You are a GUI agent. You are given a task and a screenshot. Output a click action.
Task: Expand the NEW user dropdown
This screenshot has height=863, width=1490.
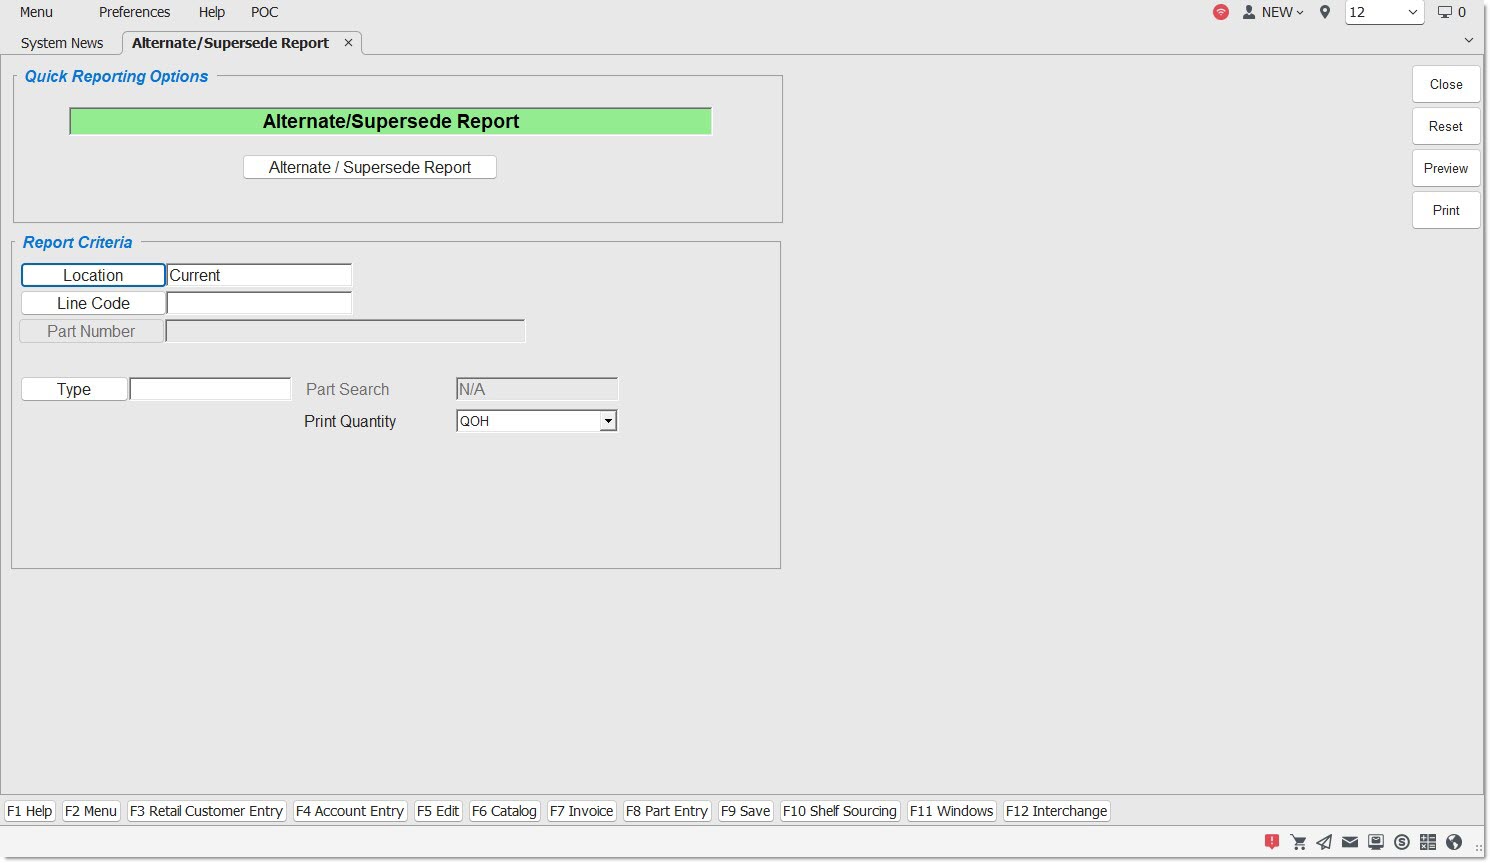pyautogui.click(x=1274, y=12)
